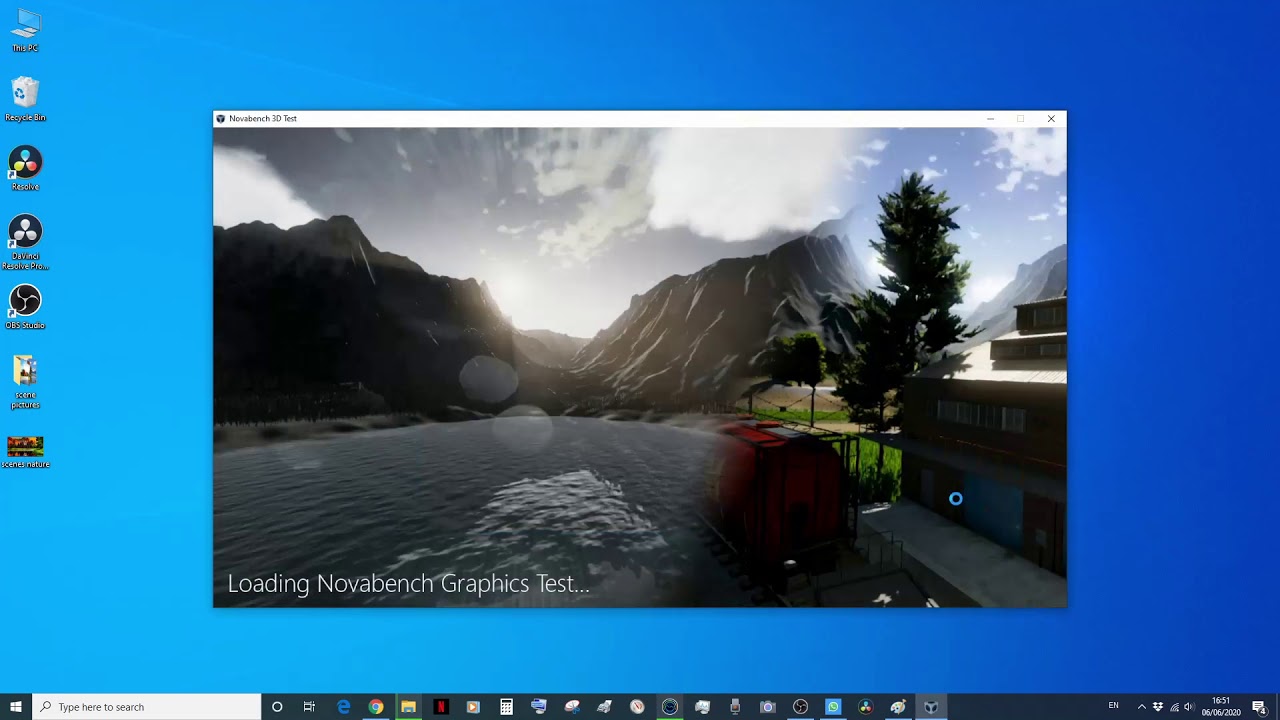The width and height of the screenshot is (1280, 720).
Task: Open the clock and date flyout
Action: tap(1221, 707)
